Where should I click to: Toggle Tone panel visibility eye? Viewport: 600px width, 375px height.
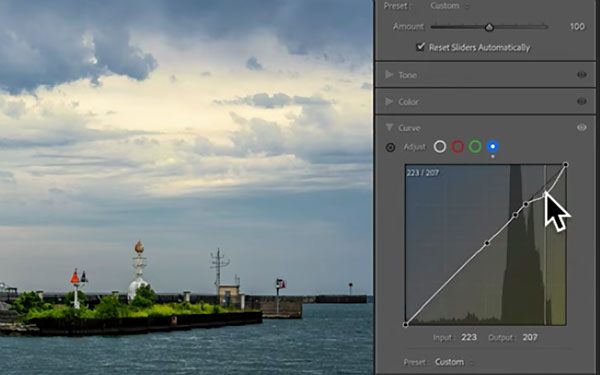(x=582, y=75)
